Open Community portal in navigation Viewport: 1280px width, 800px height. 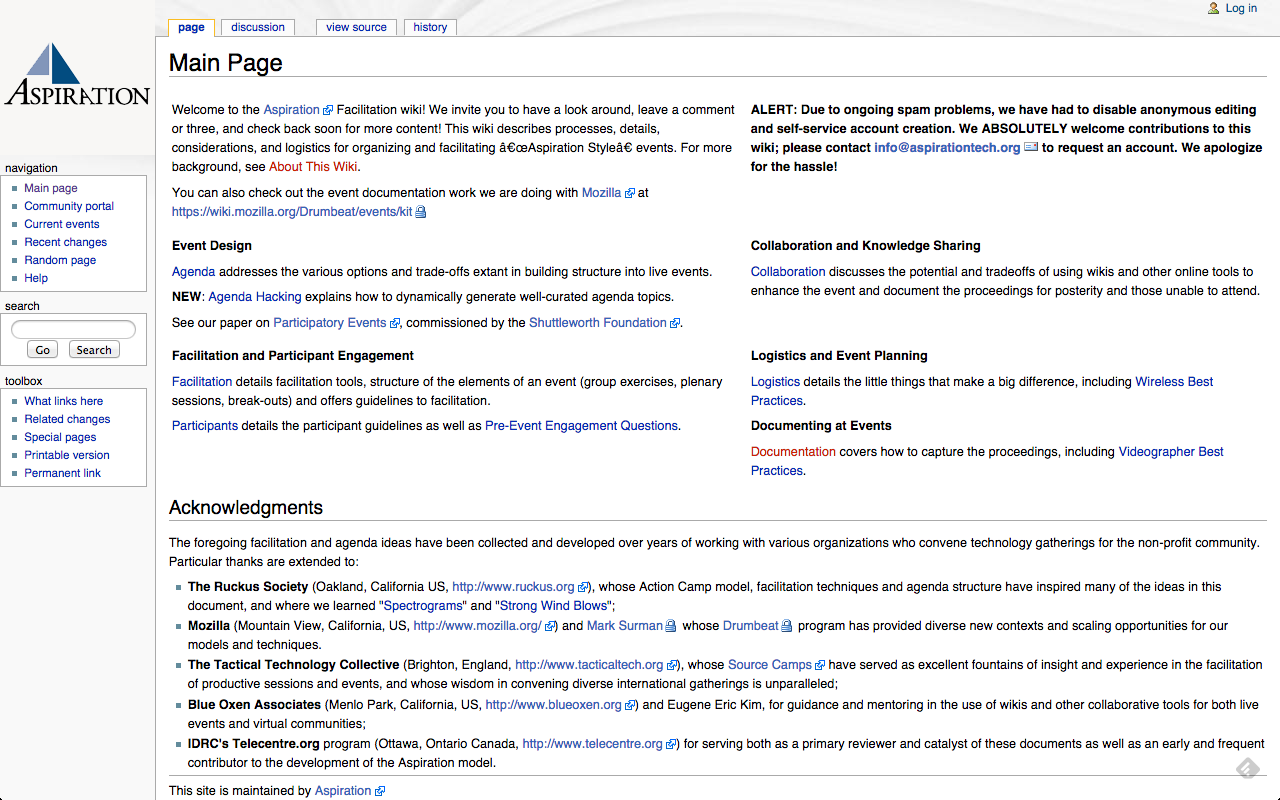click(69, 206)
